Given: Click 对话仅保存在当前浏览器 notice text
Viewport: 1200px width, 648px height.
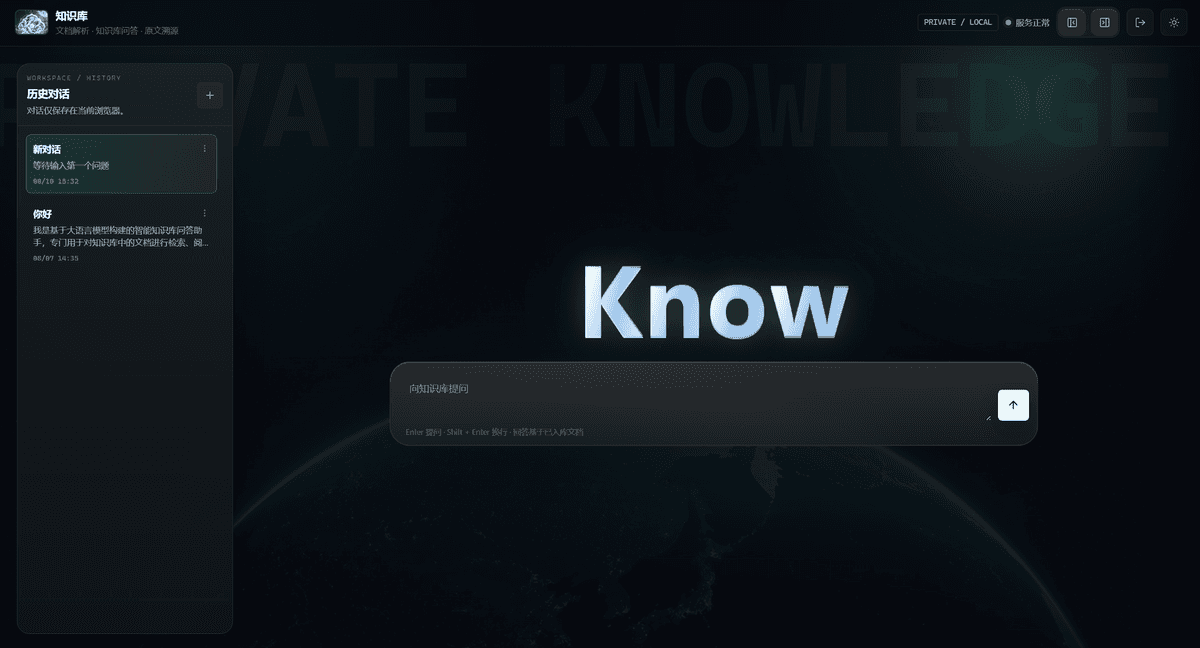Looking at the screenshot, I should [x=76, y=110].
